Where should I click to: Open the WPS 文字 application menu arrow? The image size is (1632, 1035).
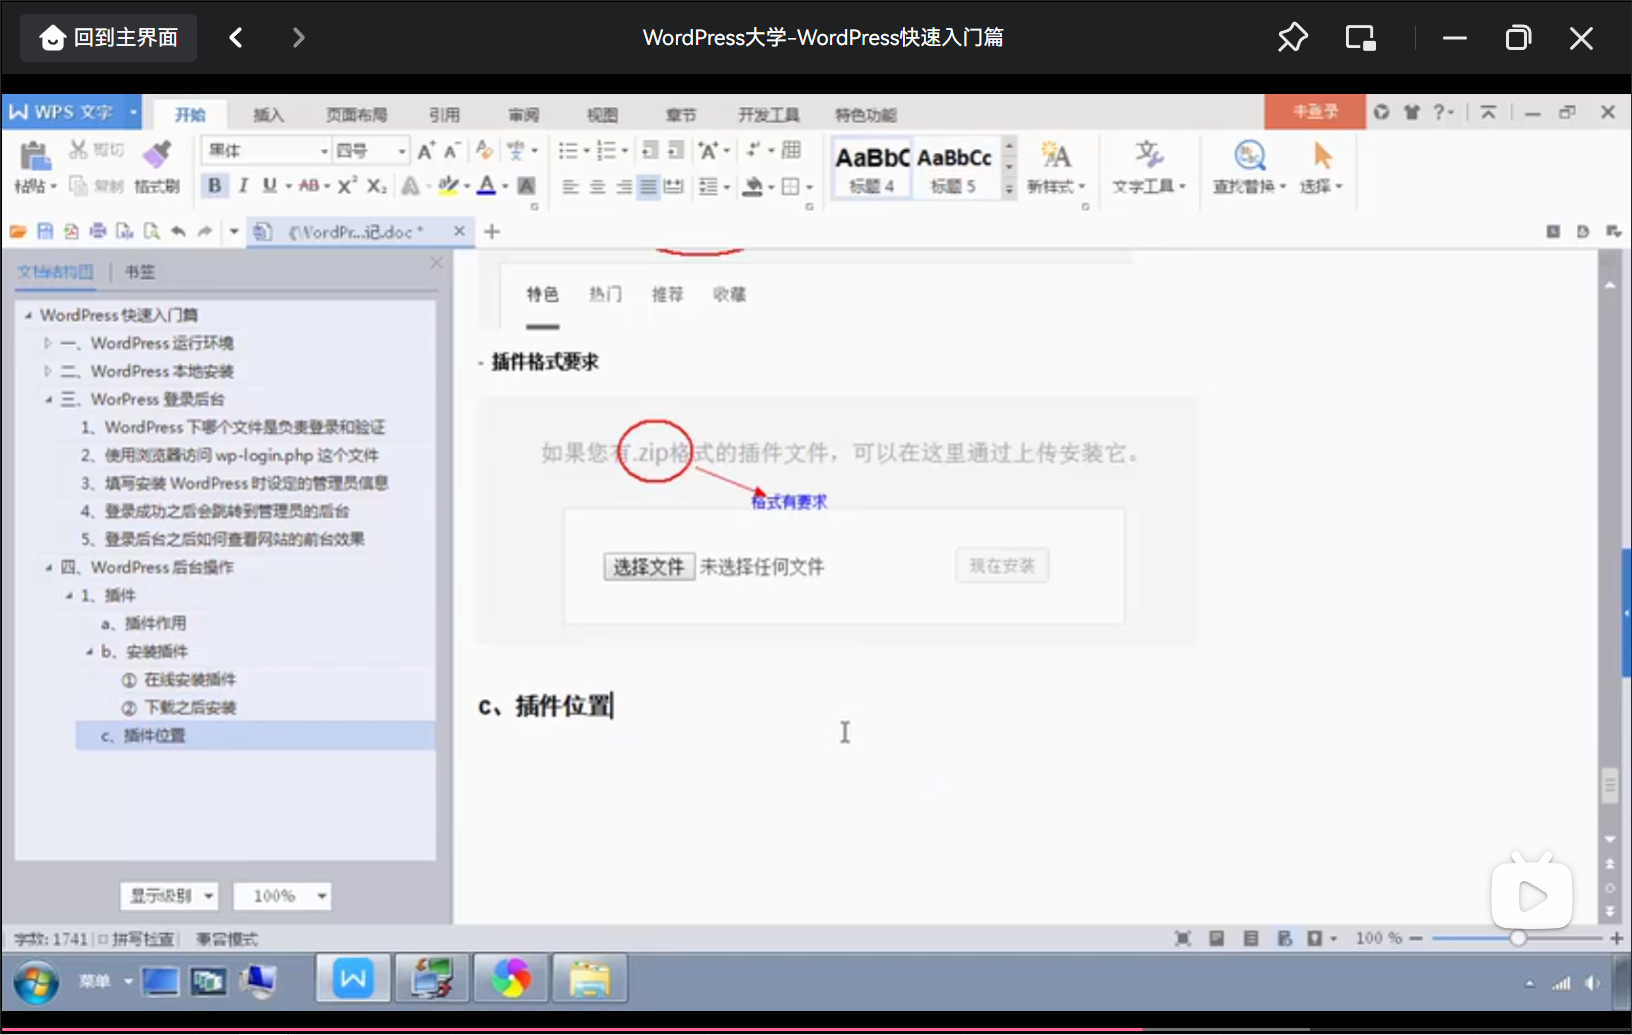tap(132, 112)
